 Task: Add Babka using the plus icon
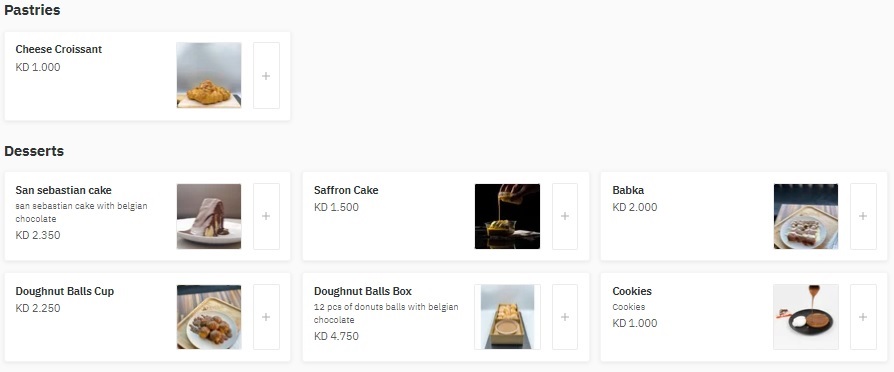863,216
